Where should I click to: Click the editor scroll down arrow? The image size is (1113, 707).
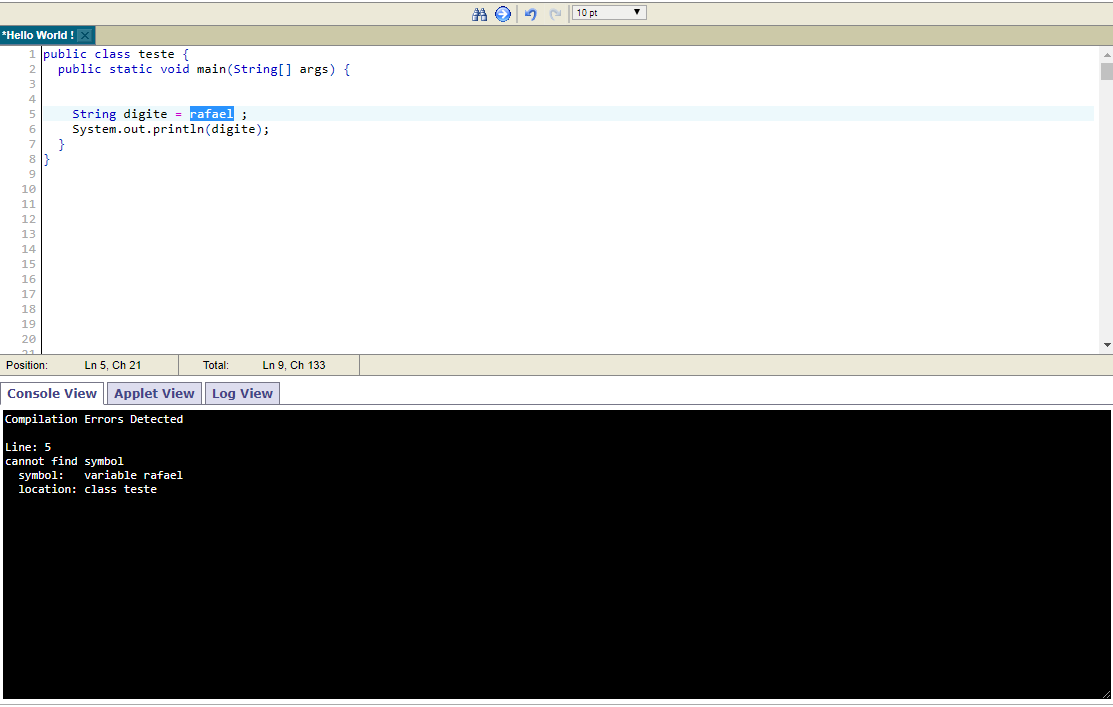[x=1107, y=346]
